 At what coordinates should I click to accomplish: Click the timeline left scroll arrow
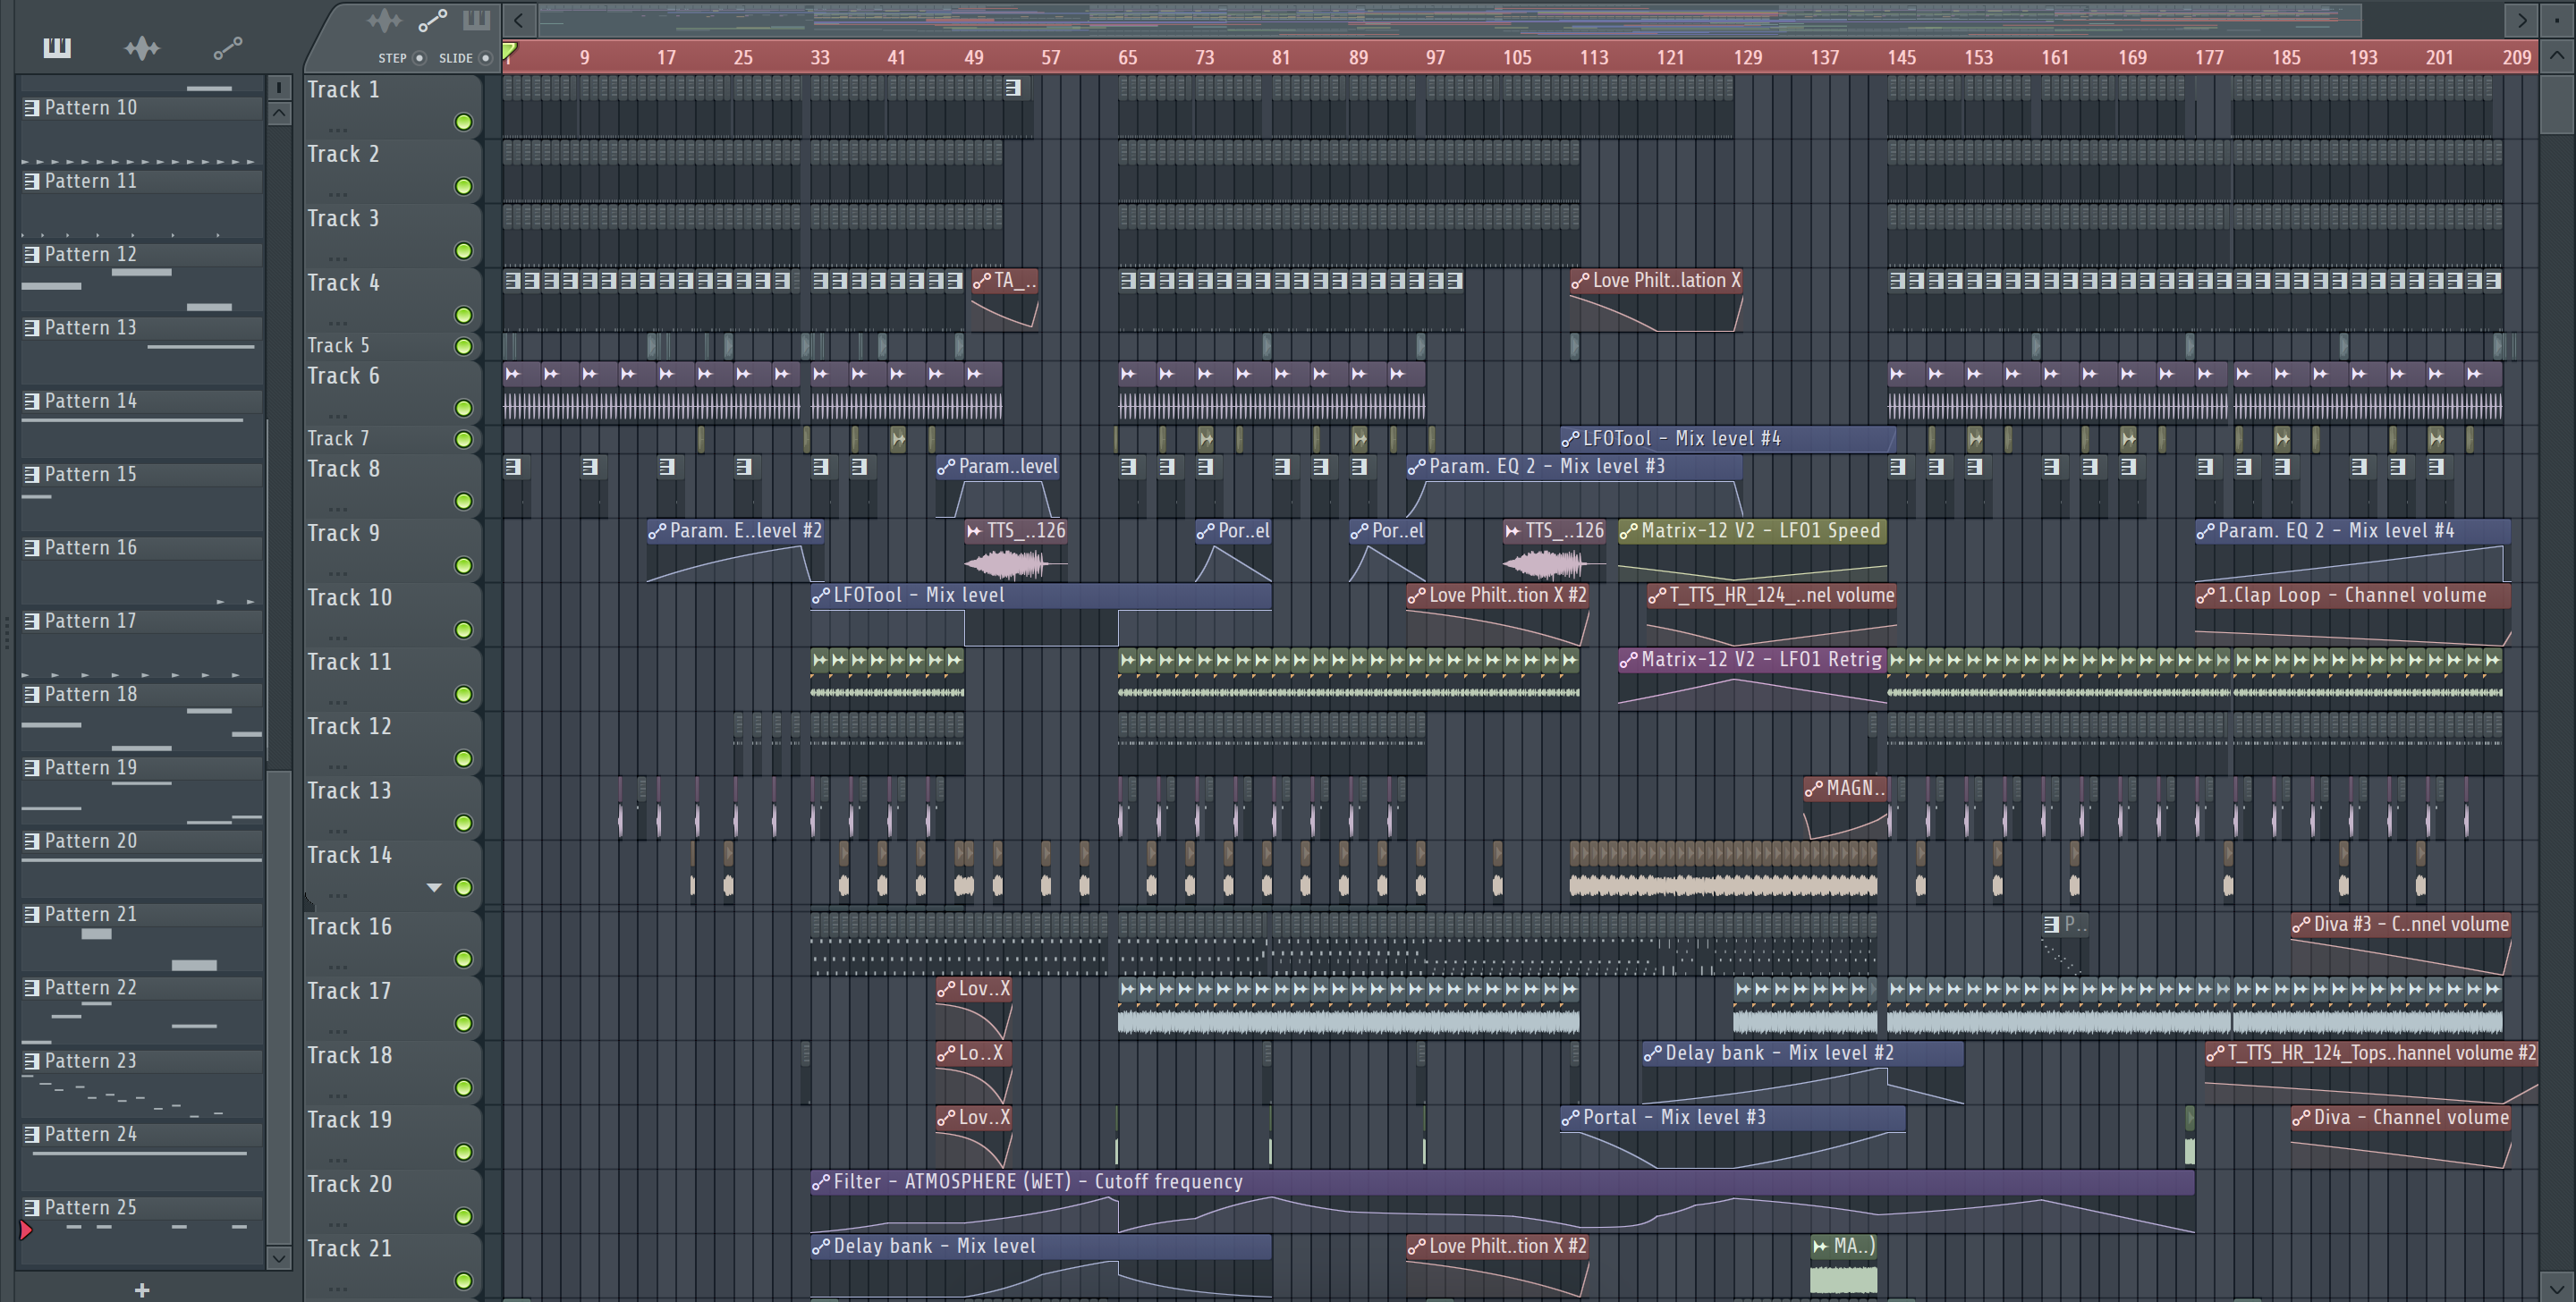pos(519,20)
